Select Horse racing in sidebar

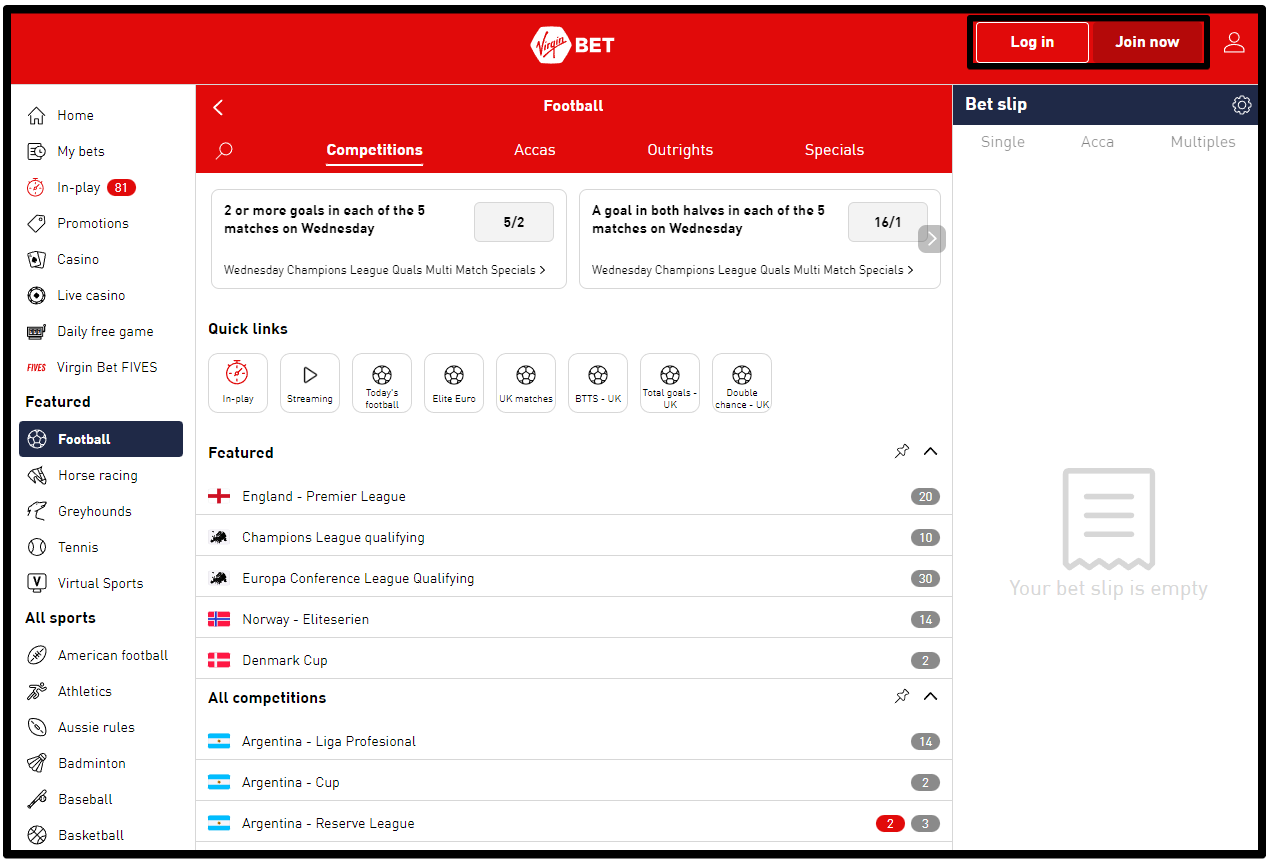pos(101,475)
